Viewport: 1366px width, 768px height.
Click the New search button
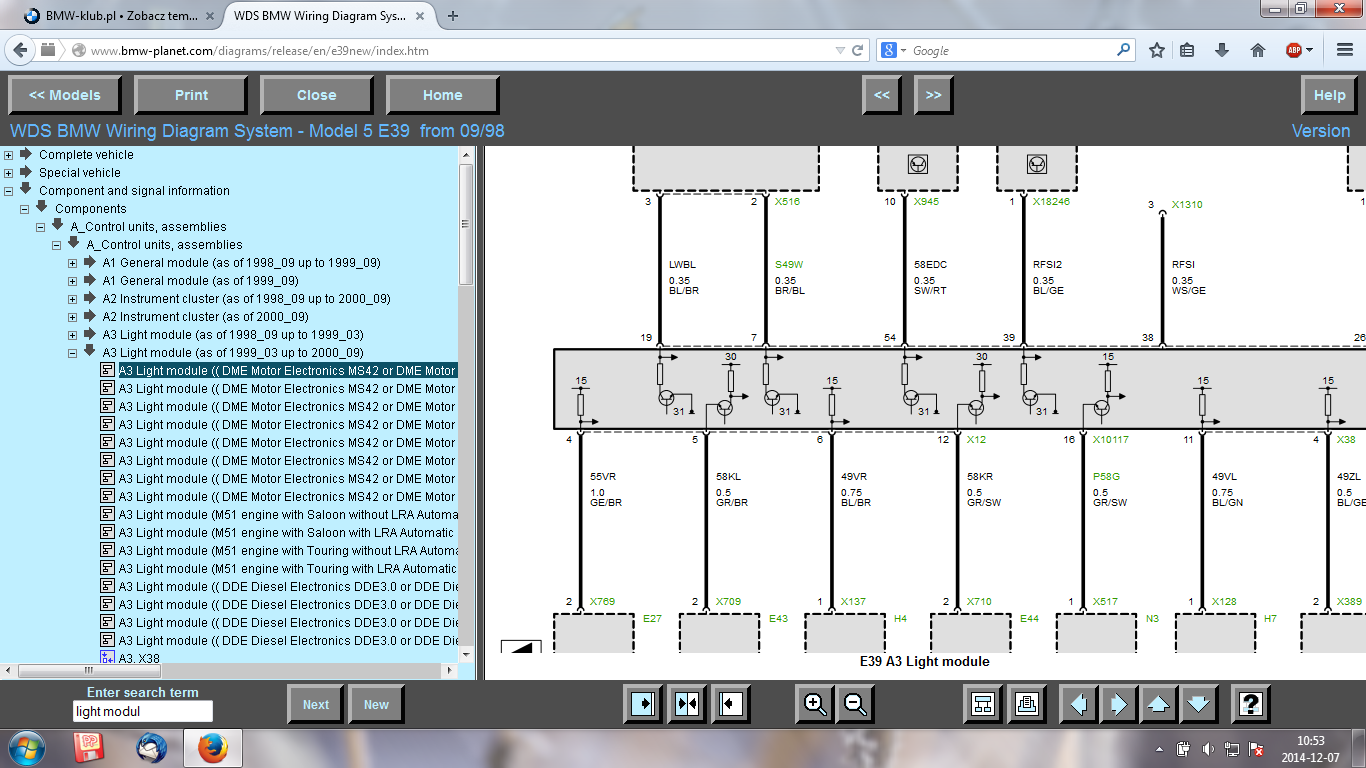click(376, 704)
